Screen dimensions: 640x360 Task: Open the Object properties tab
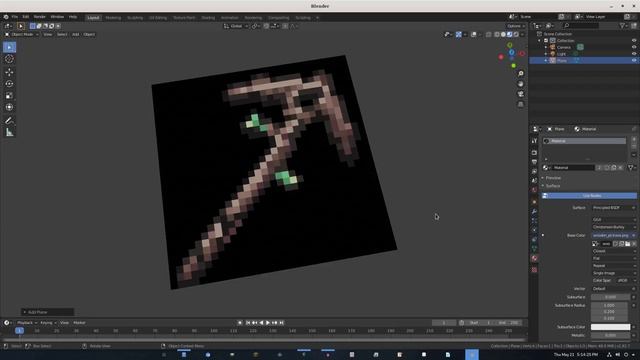coord(534,202)
